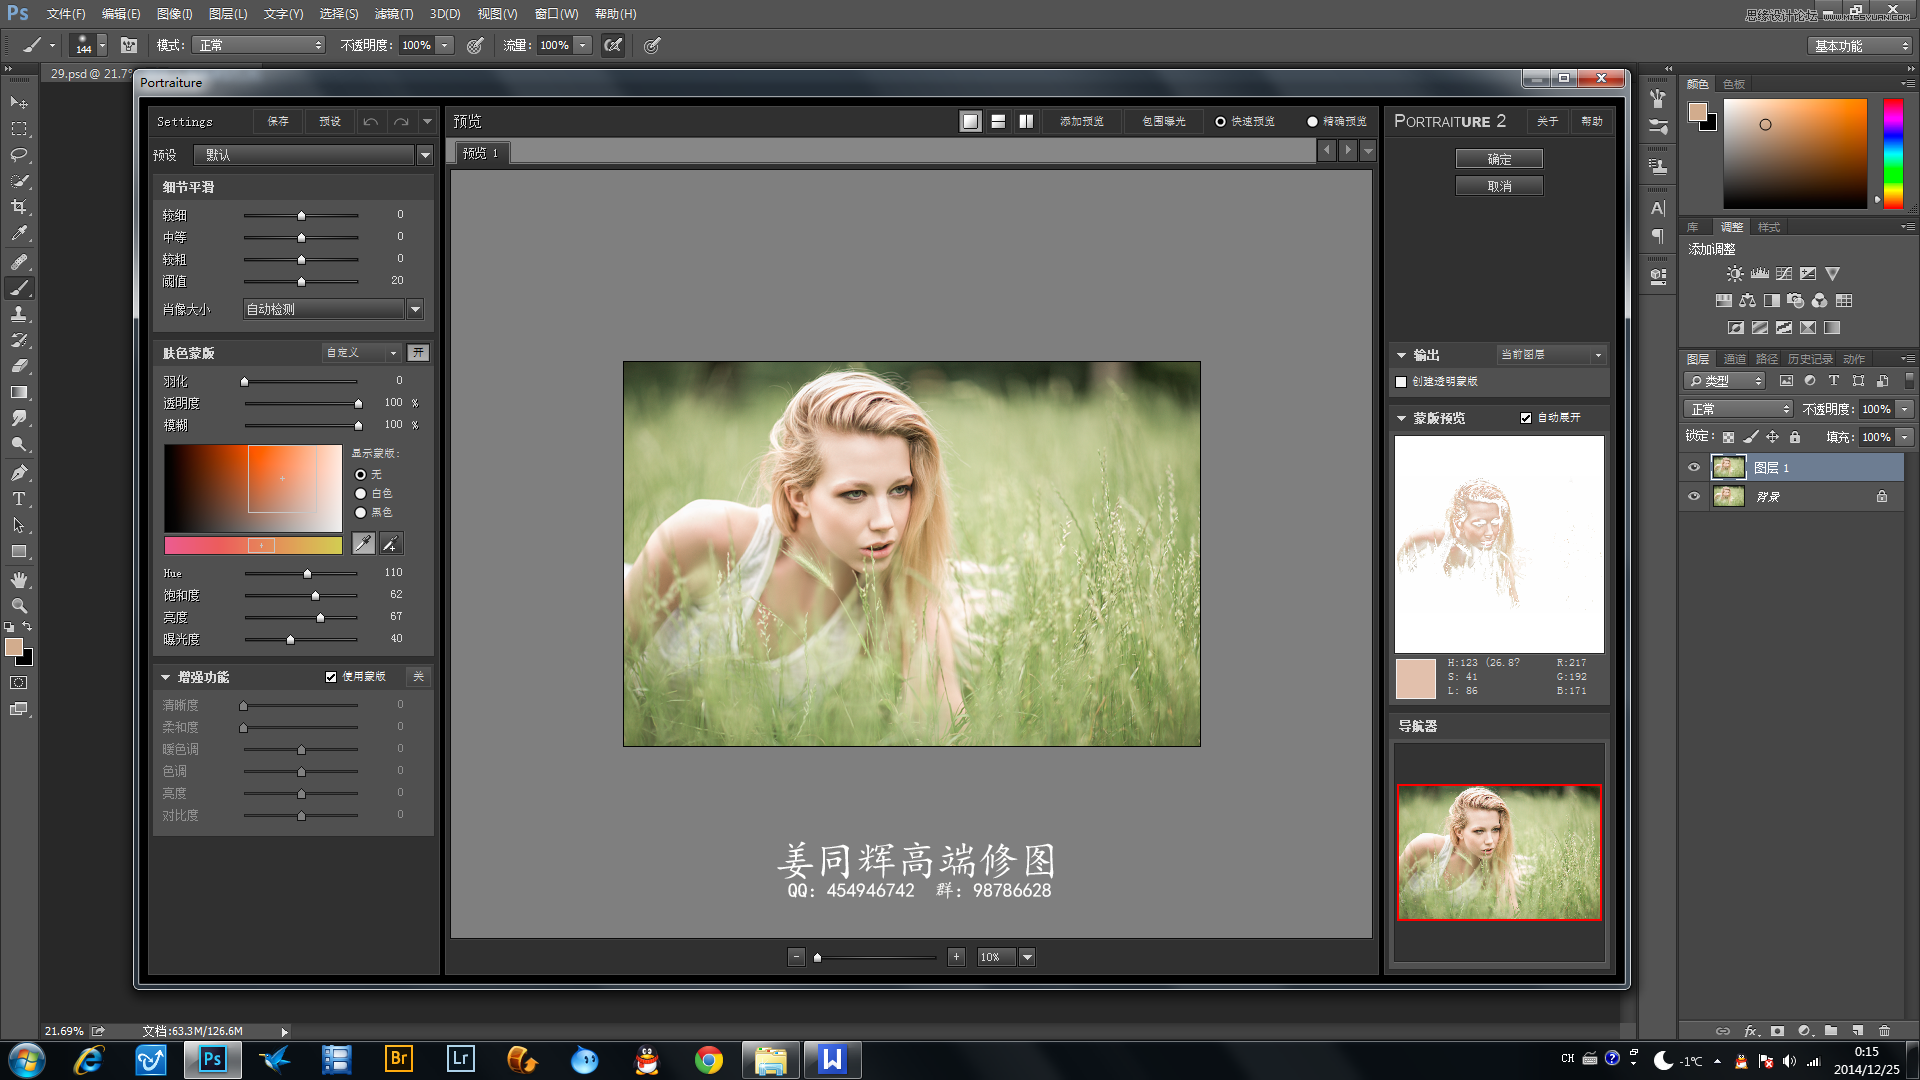Image resolution: width=1920 pixels, height=1080 pixels.
Task: Click the confirm OK button
Action: tap(1499, 159)
